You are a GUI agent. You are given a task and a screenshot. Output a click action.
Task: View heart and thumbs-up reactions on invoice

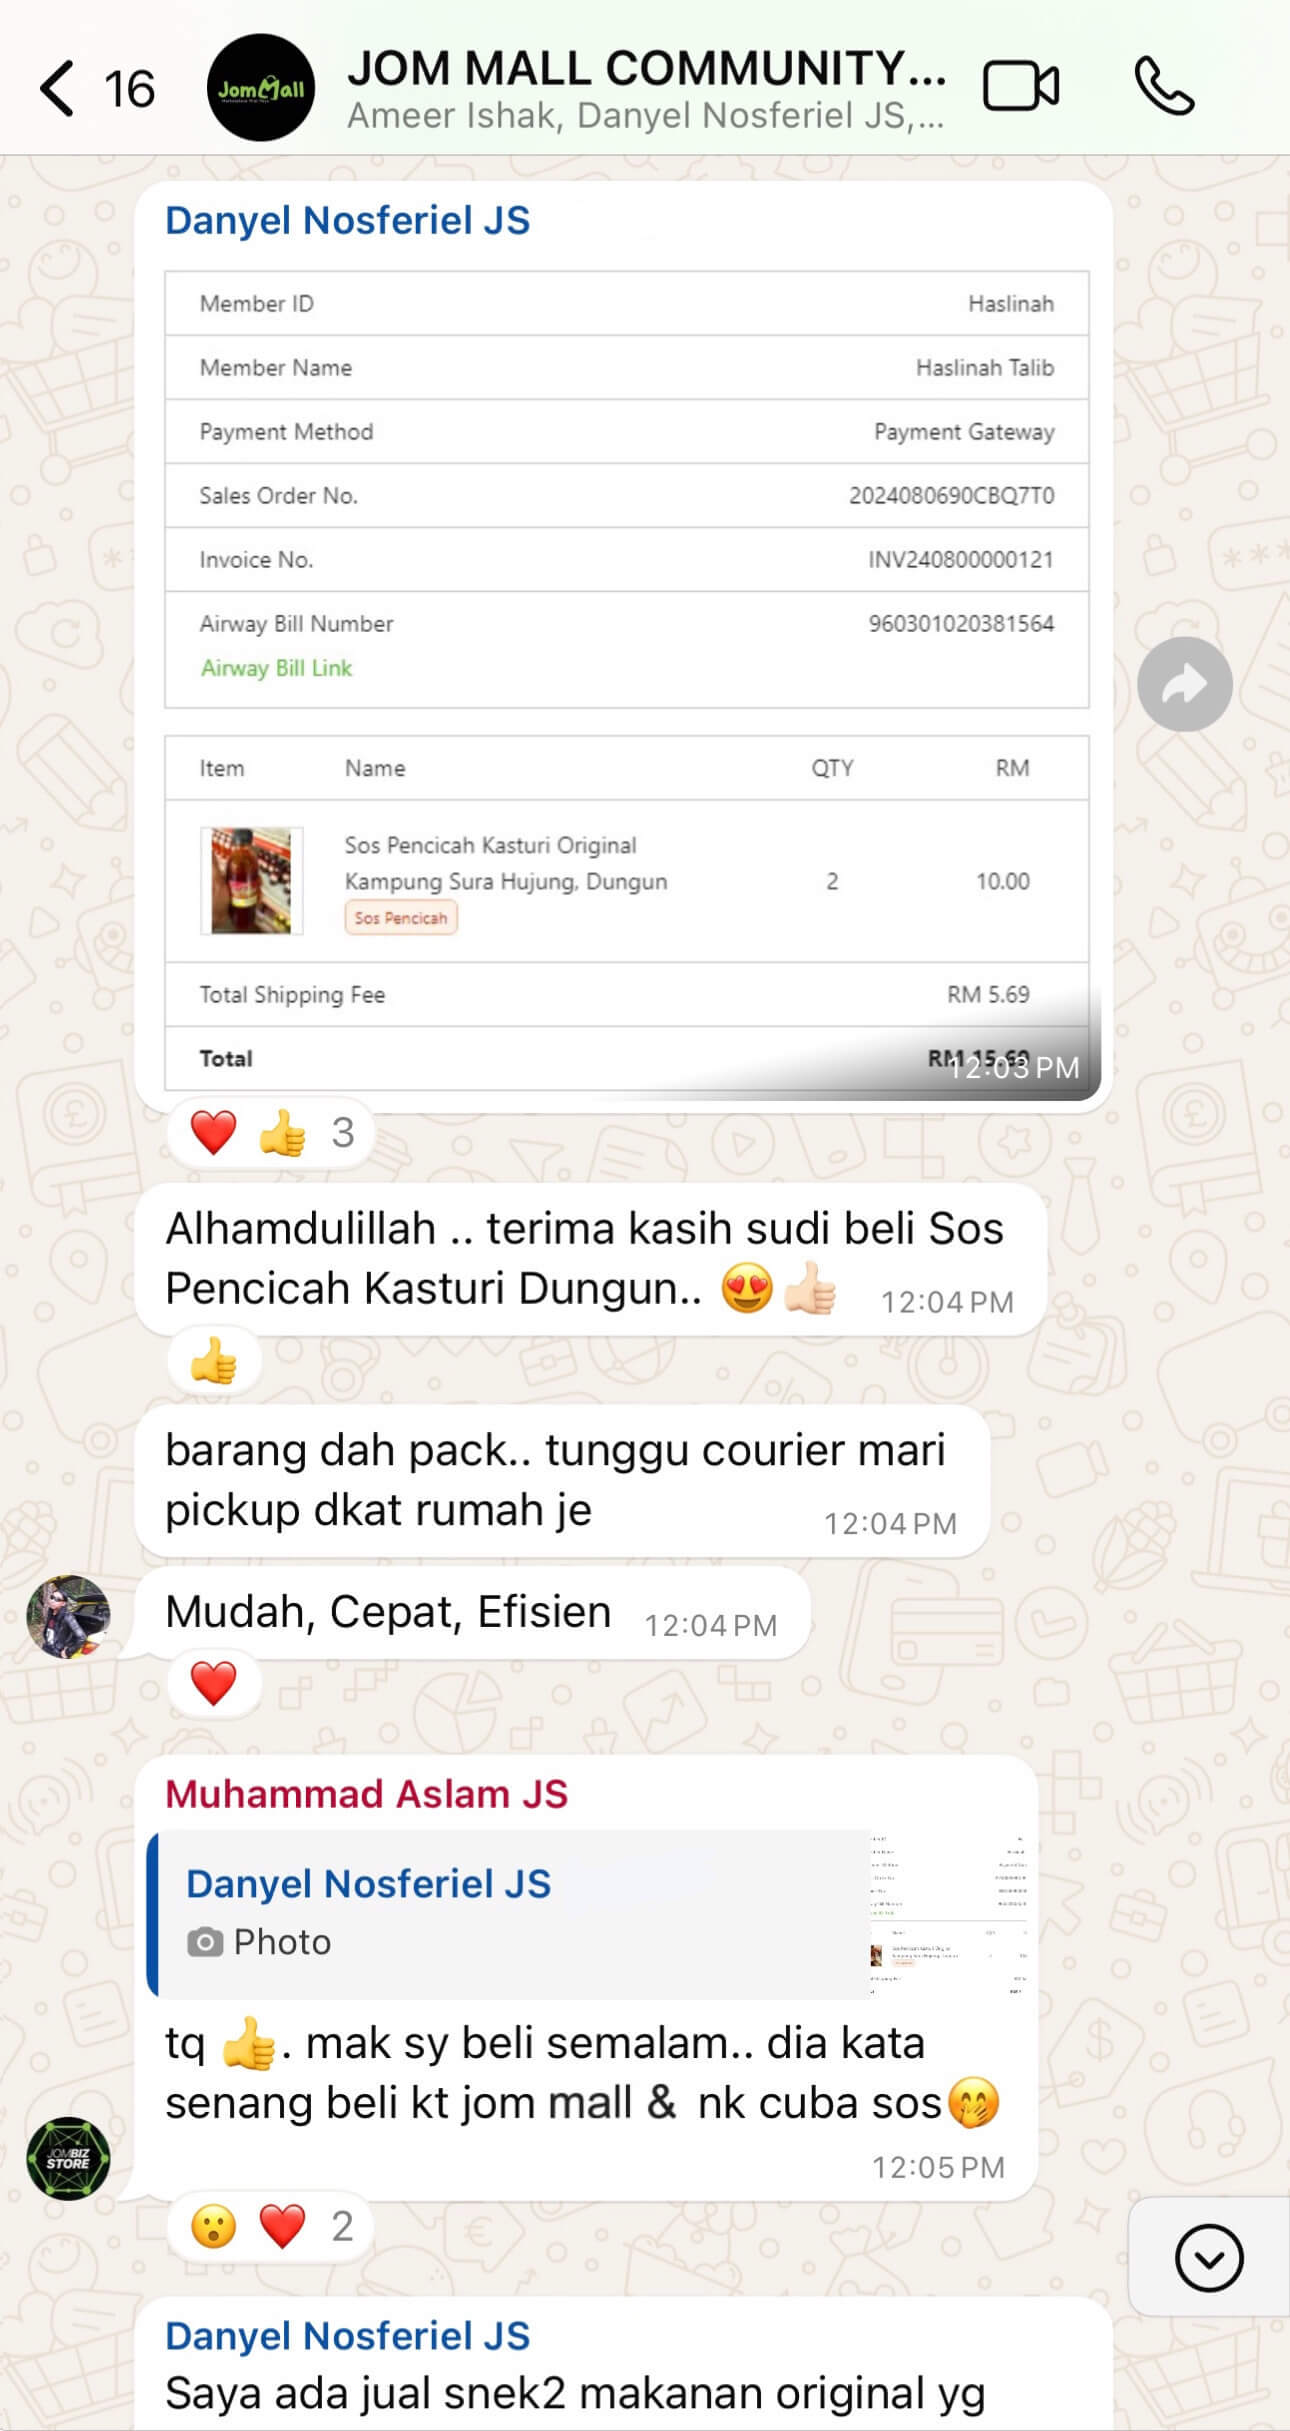pyautogui.click(x=271, y=1133)
